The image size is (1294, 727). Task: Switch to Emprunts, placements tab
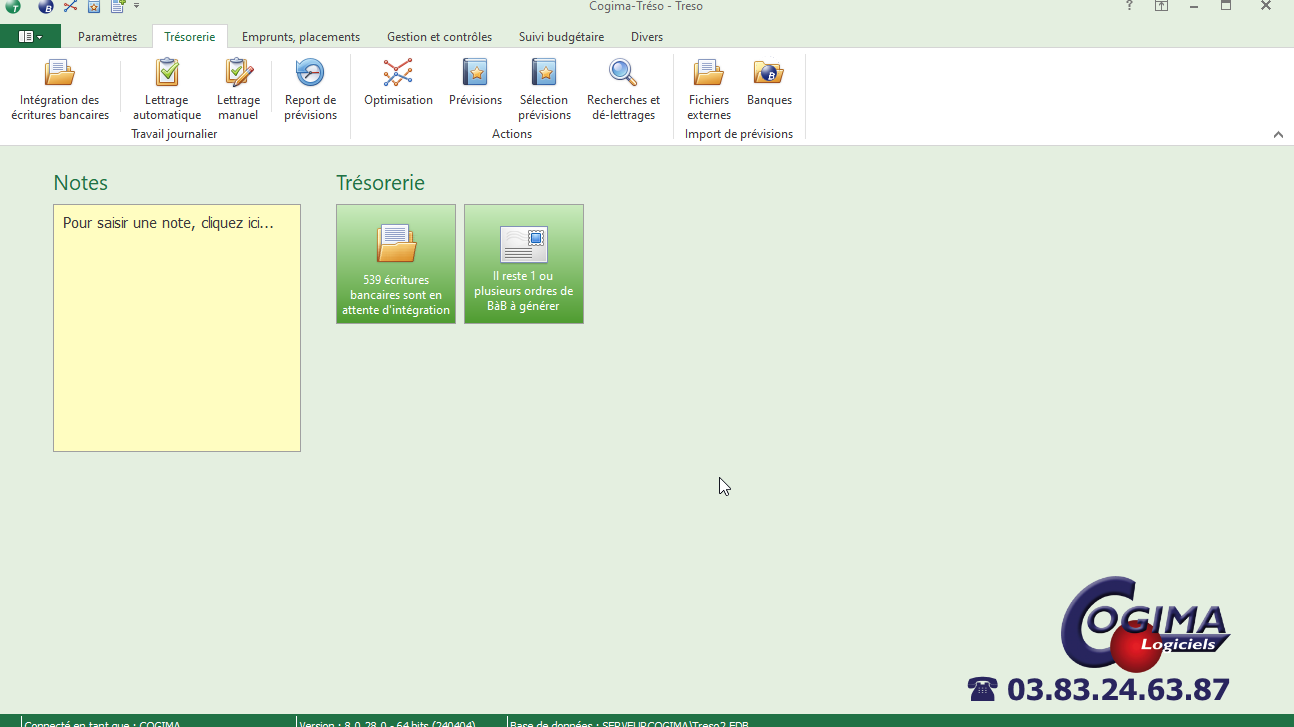[x=301, y=37]
